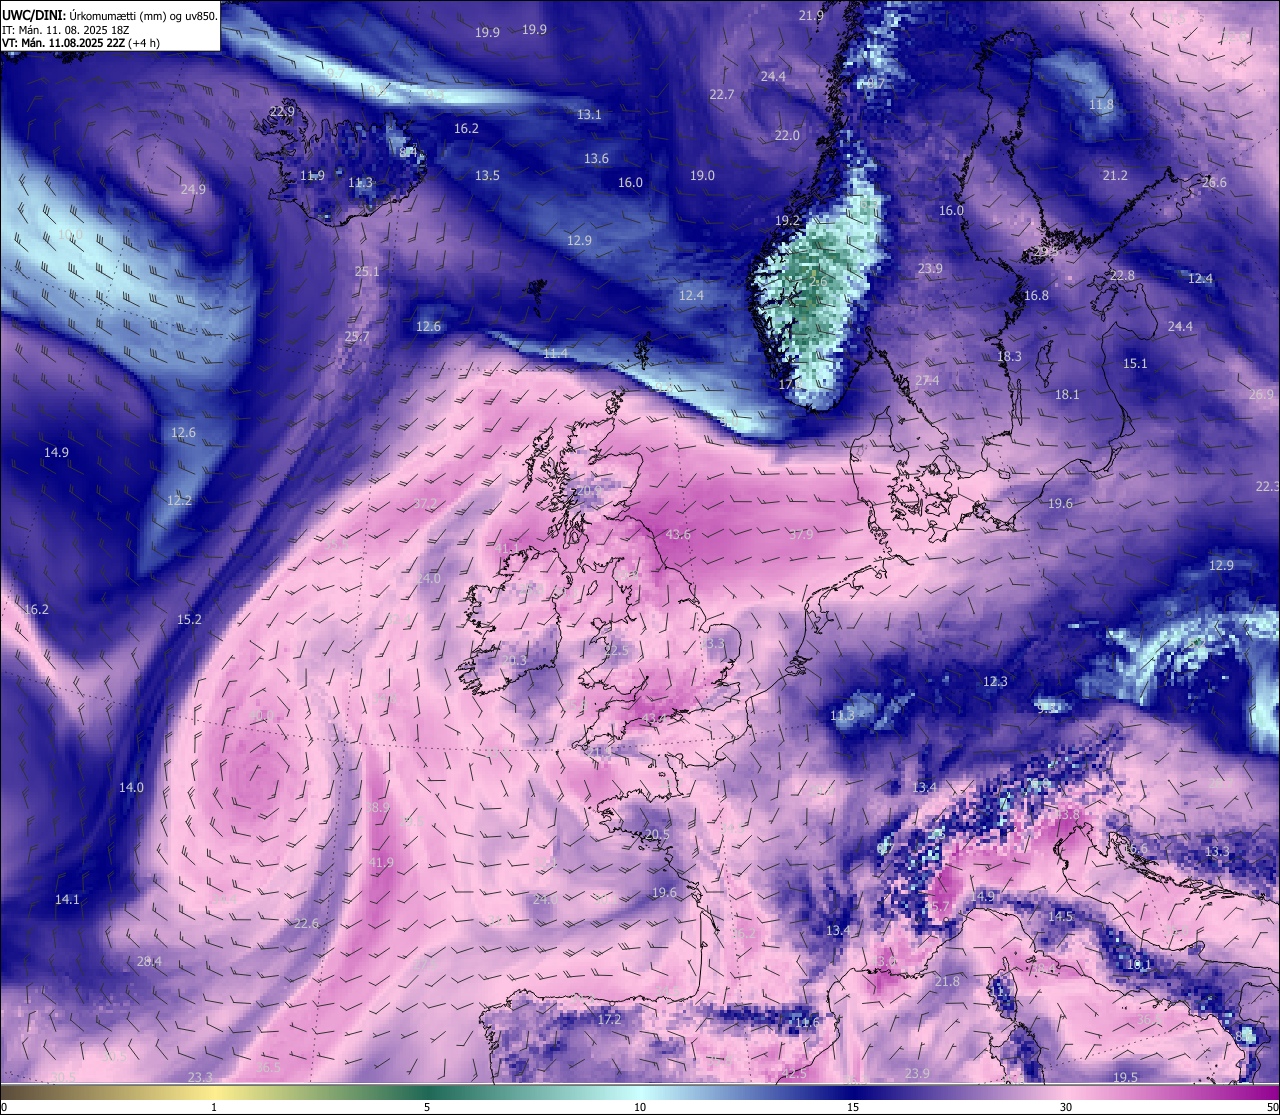Select the IT initial time 18Z line
Screen dimensions: 1280x1115
coord(65,30)
